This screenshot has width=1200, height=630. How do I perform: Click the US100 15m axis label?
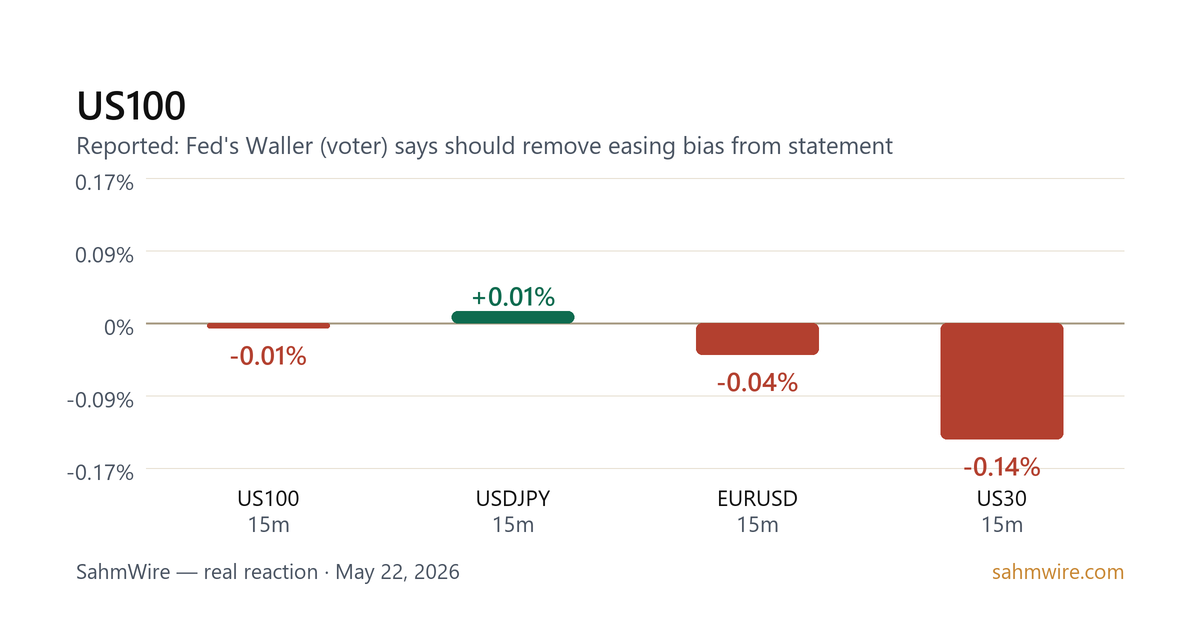point(268,511)
